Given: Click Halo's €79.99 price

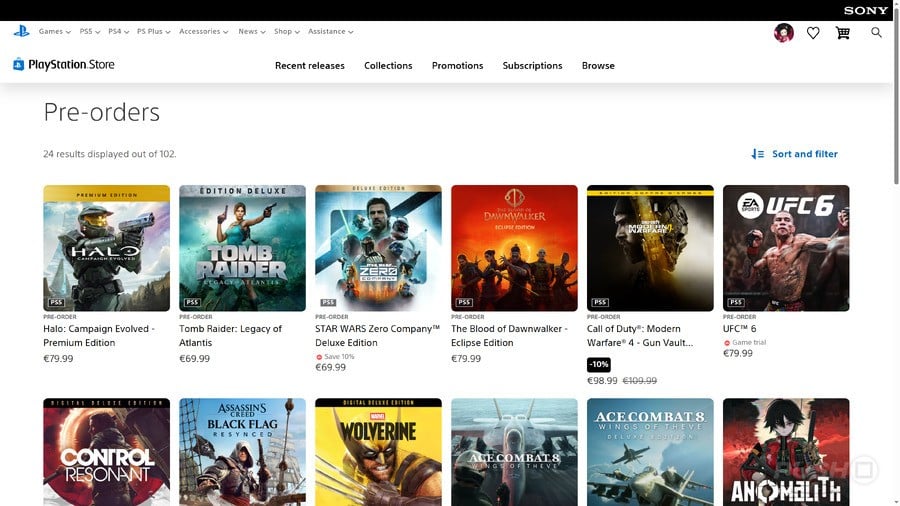Looking at the screenshot, I should coord(58,359).
